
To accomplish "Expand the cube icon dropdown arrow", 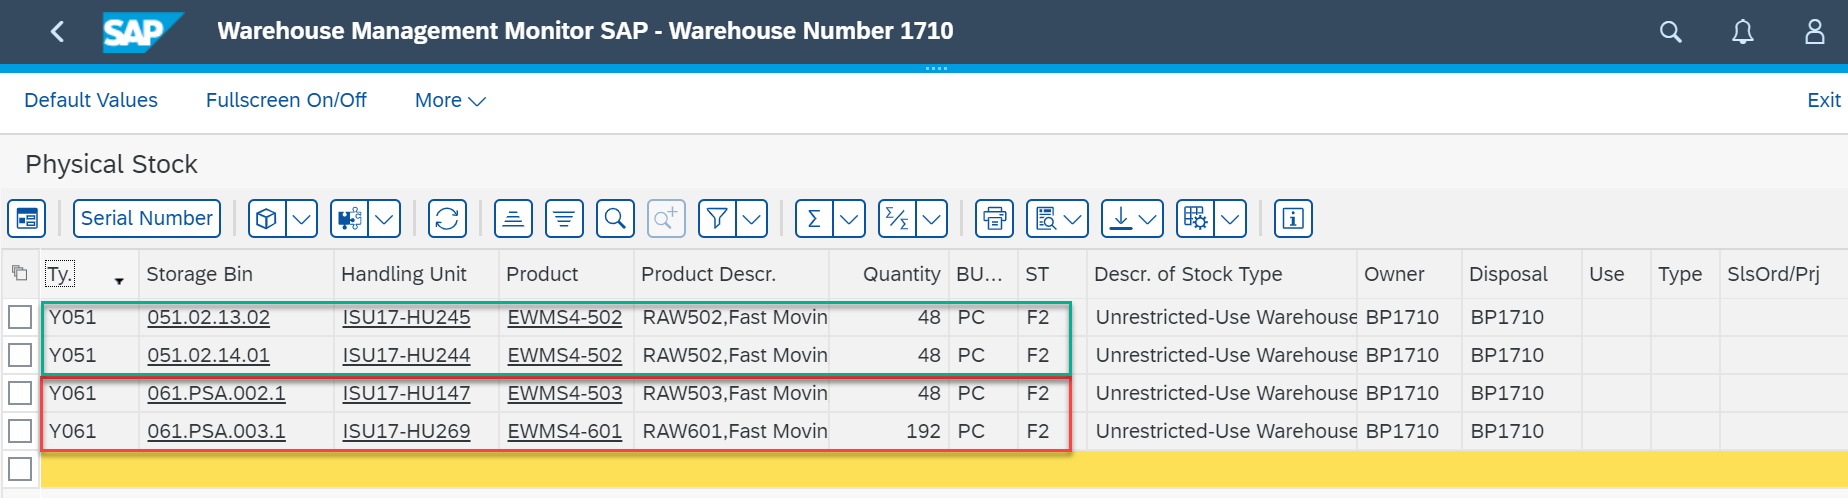I will tap(301, 218).
